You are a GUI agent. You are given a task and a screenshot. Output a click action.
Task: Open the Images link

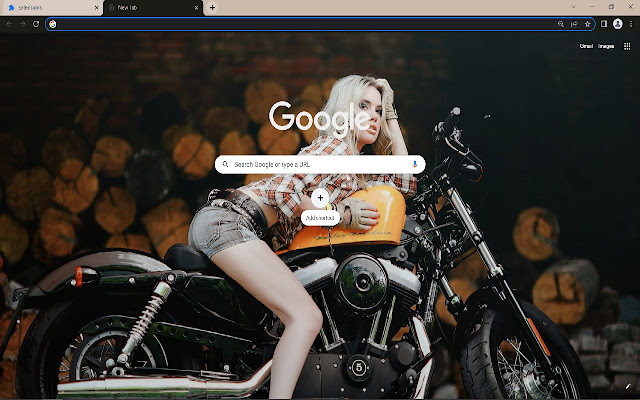(606, 46)
